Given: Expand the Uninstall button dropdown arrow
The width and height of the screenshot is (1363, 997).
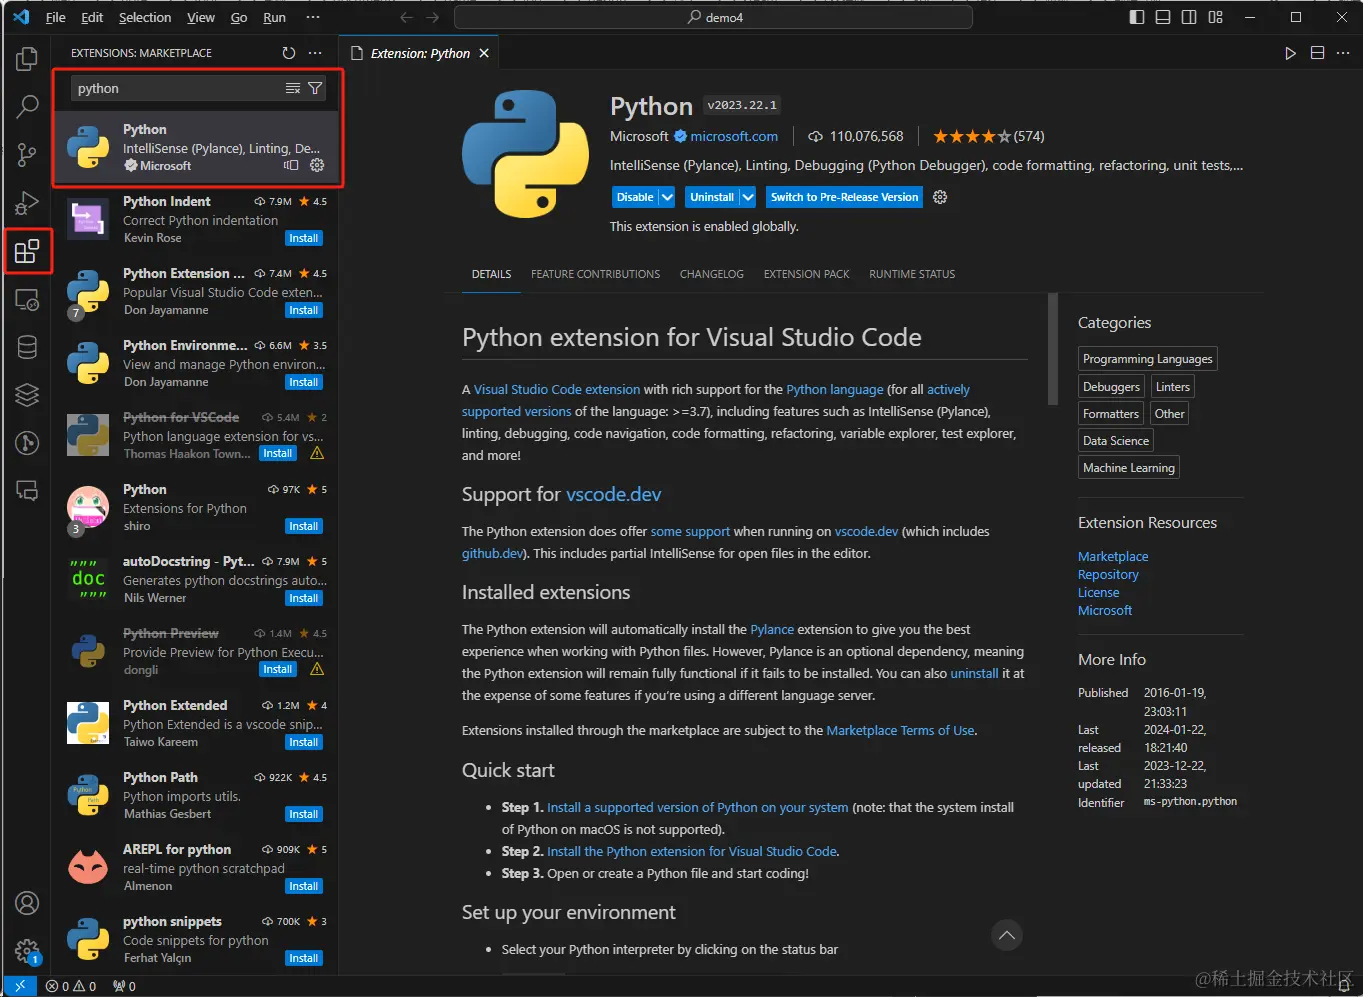Looking at the screenshot, I should [x=748, y=197].
